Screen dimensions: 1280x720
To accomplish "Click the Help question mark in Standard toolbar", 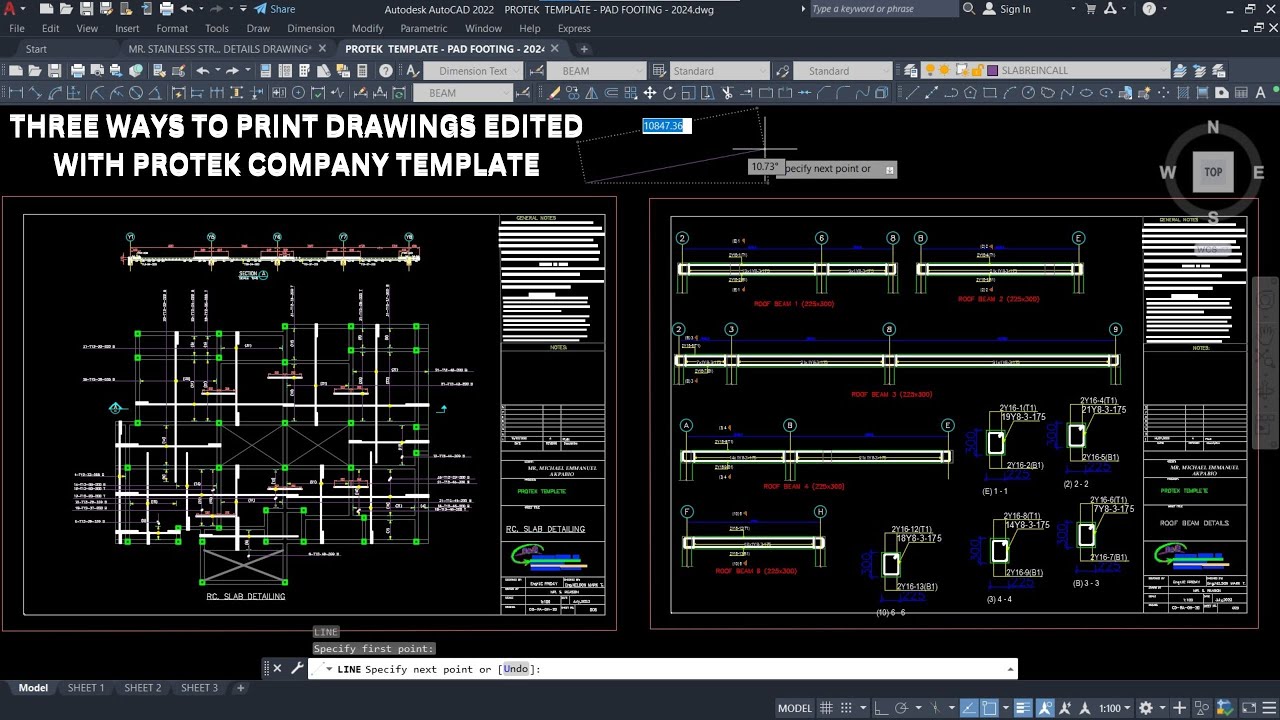I will click(x=386, y=70).
